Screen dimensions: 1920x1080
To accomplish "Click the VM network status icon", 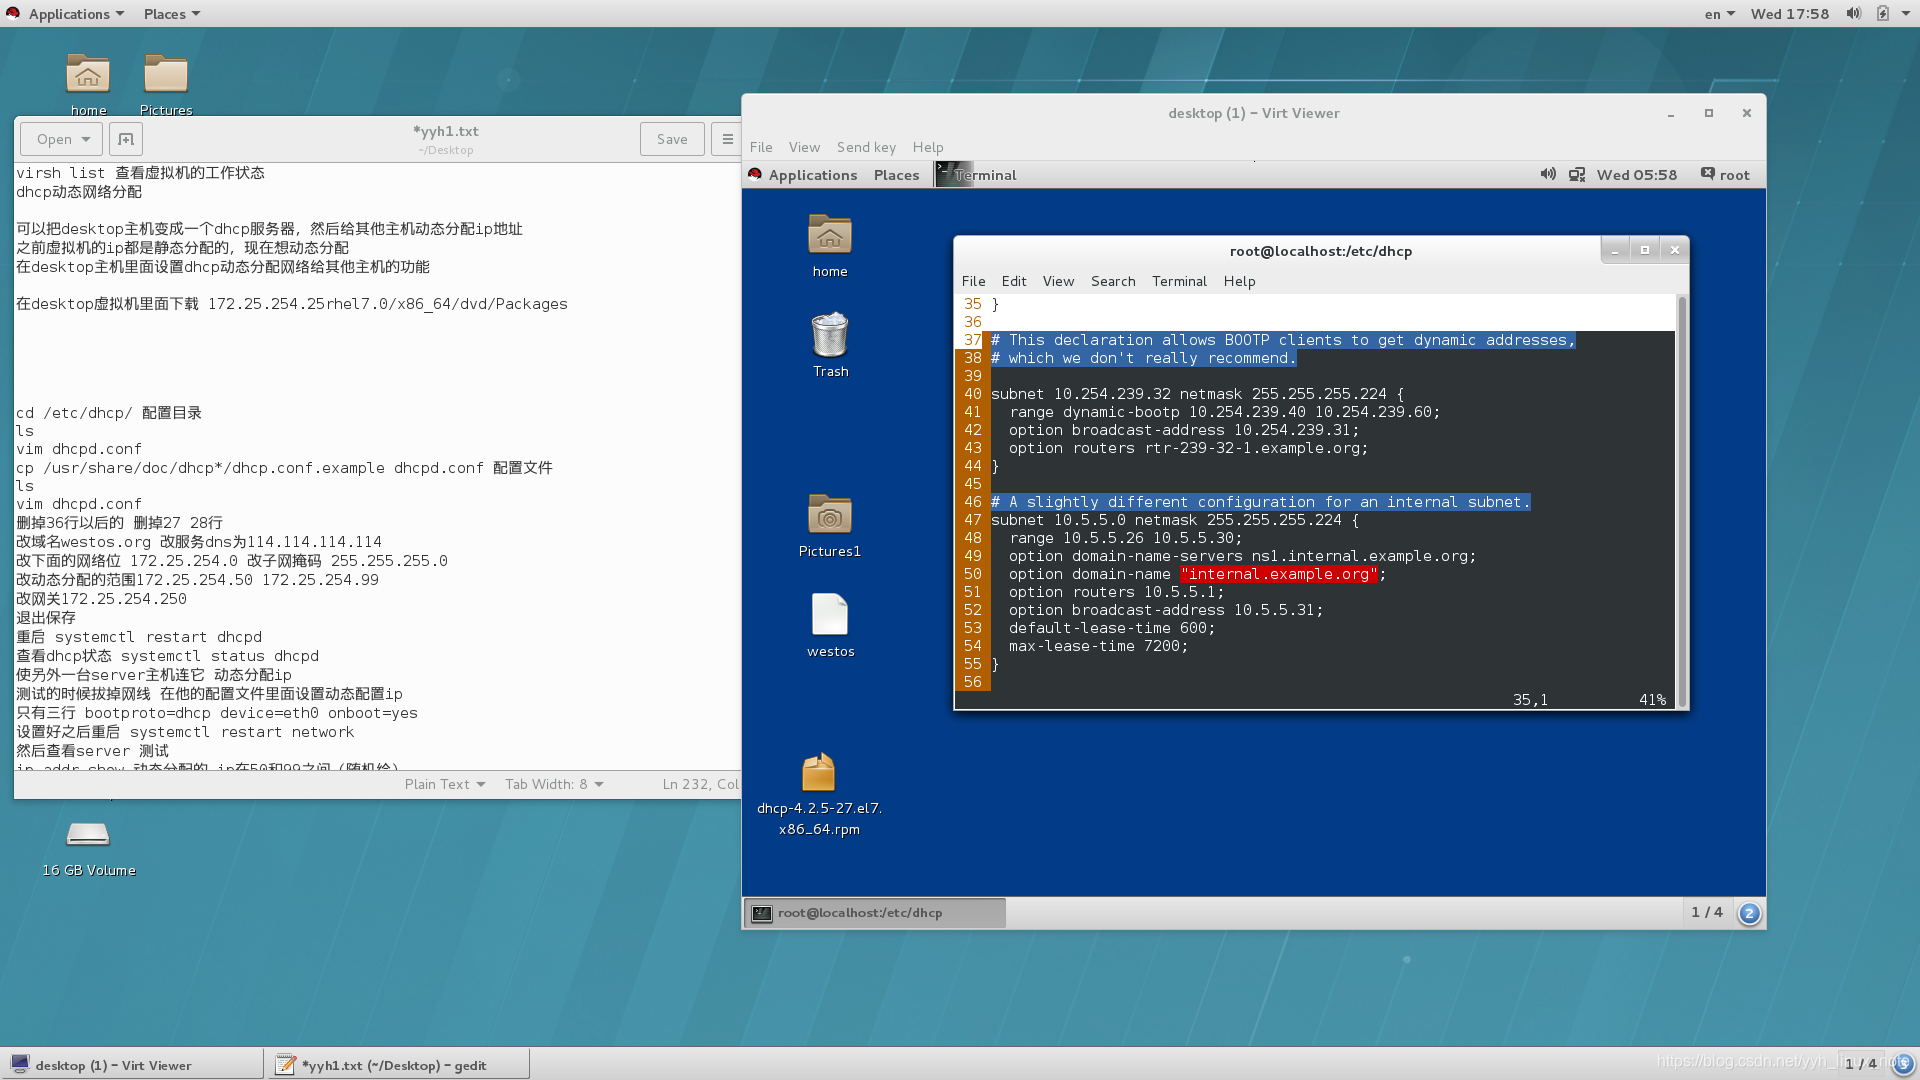I will coord(1577,175).
